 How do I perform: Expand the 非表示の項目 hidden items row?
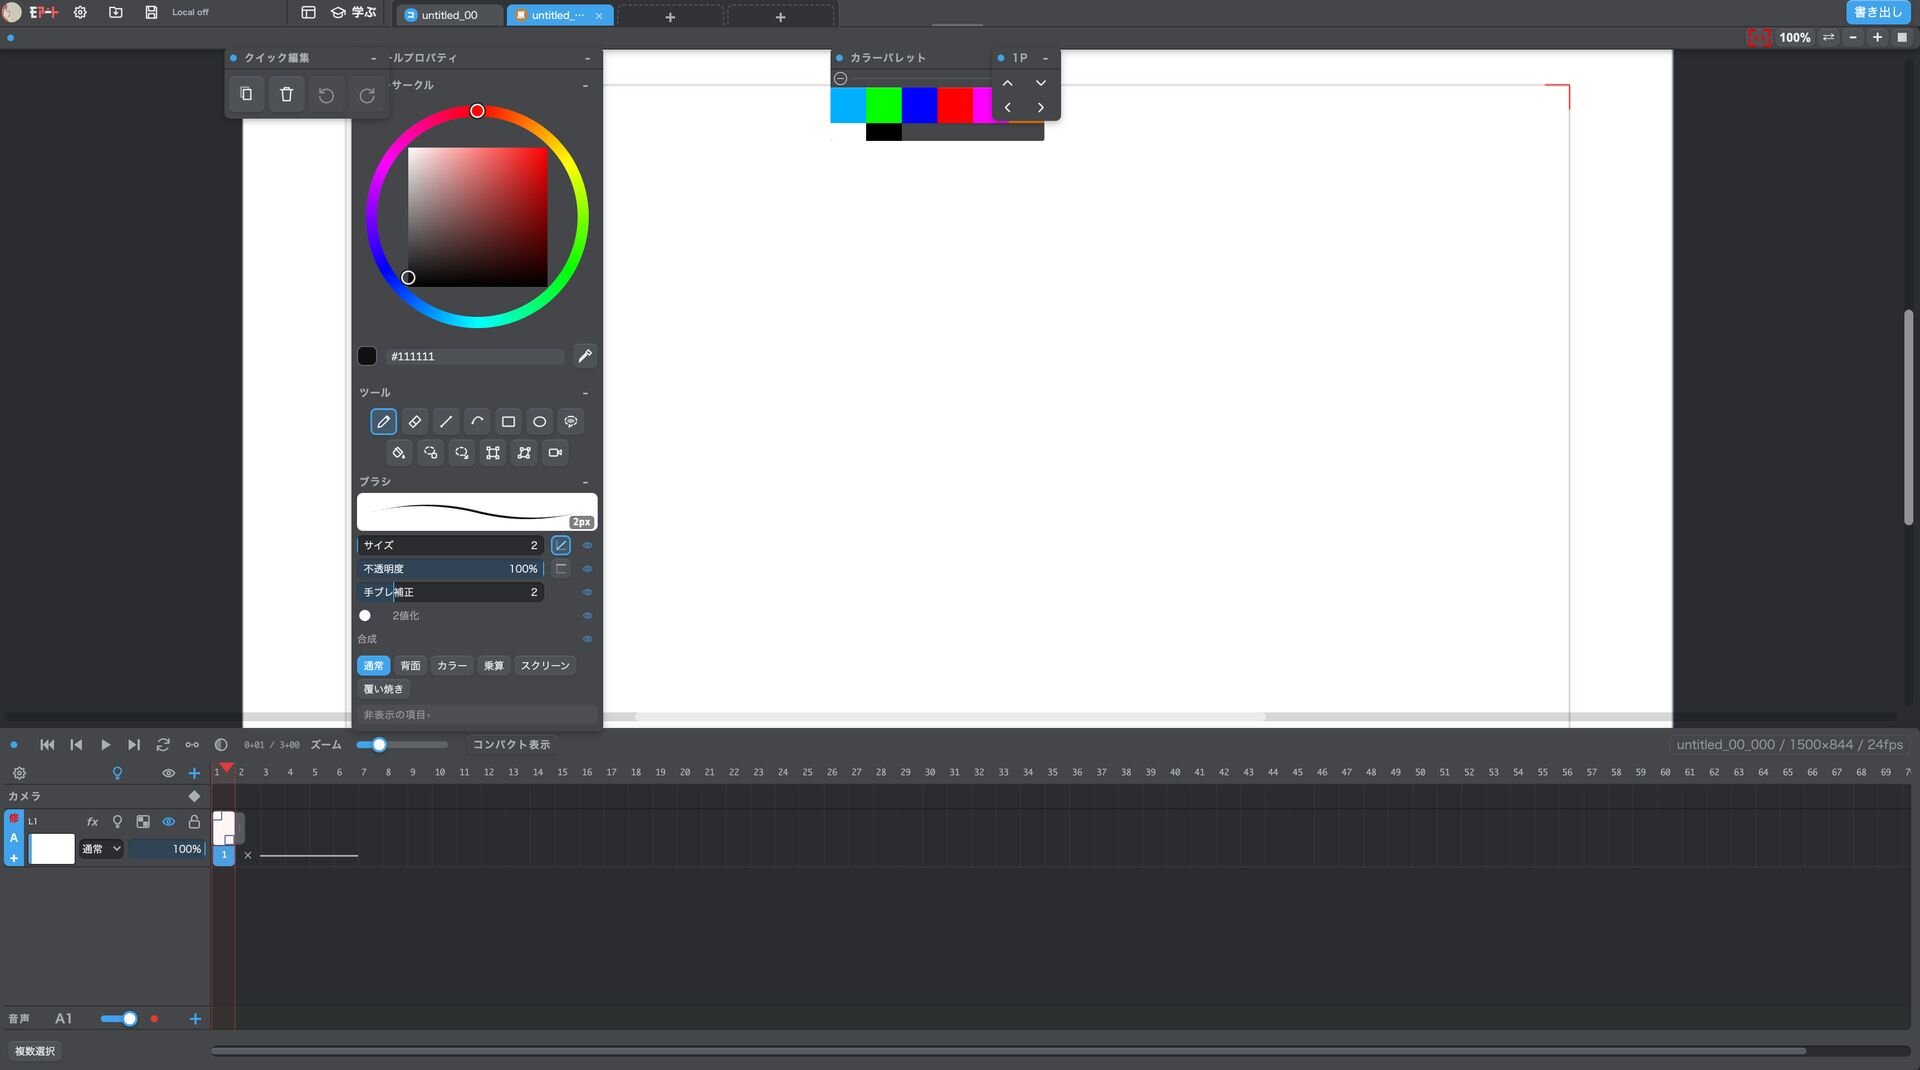[477, 715]
